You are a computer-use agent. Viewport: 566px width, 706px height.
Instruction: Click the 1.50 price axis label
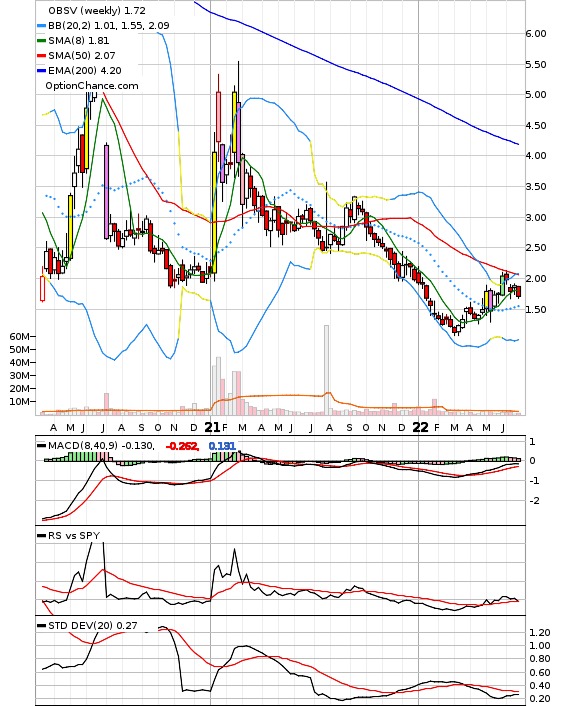click(536, 310)
